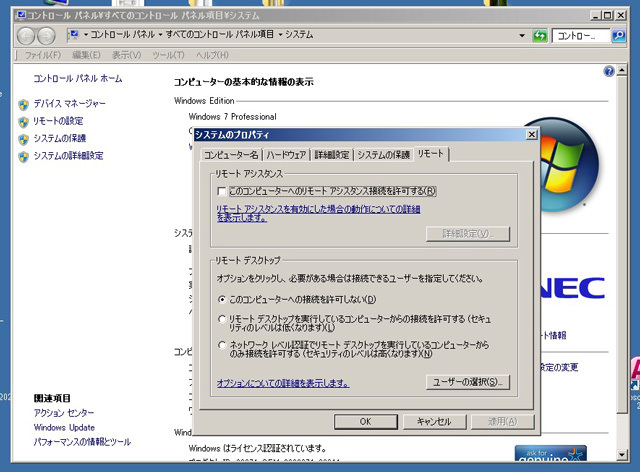The width and height of the screenshot is (640, 472).
Task: Click the ユーザーの選択(S) button
Action: tap(468, 382)
